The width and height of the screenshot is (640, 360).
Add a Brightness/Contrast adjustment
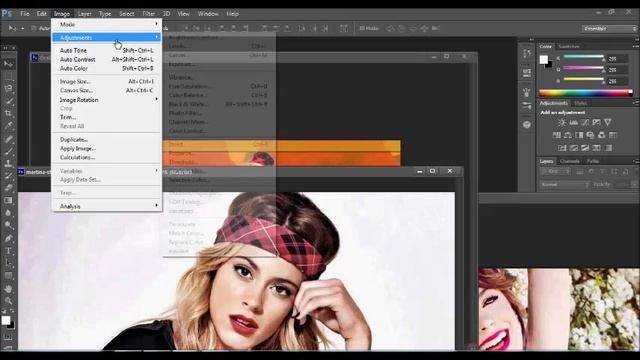pyautogui.click(x=562, y=122)
